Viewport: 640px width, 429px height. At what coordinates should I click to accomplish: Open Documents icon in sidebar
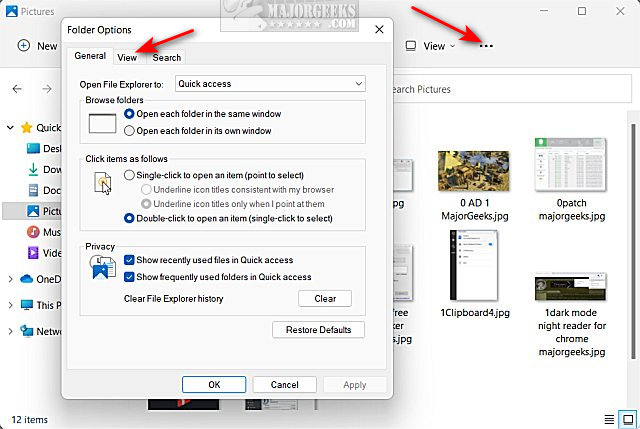[x=33, y=190]
